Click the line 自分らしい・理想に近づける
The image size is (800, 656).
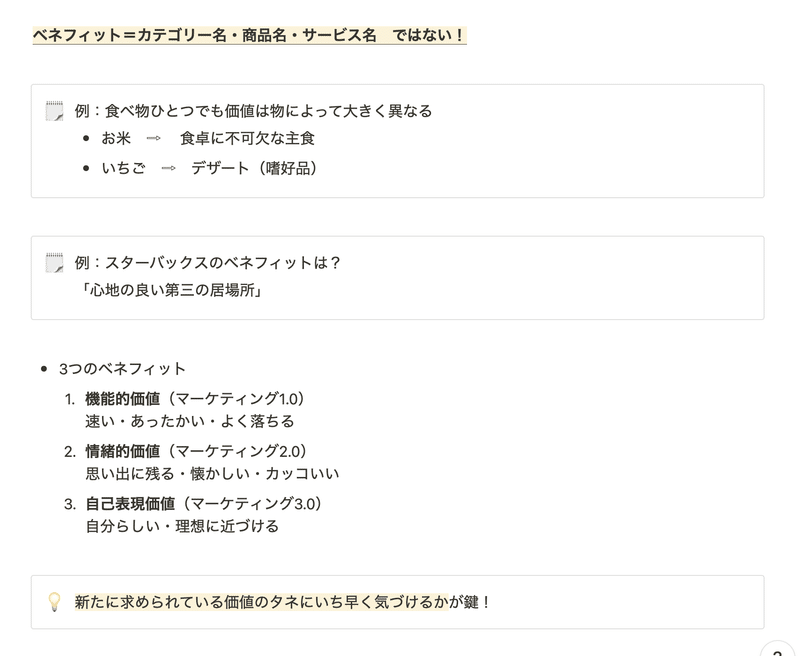tap(182, 526)
